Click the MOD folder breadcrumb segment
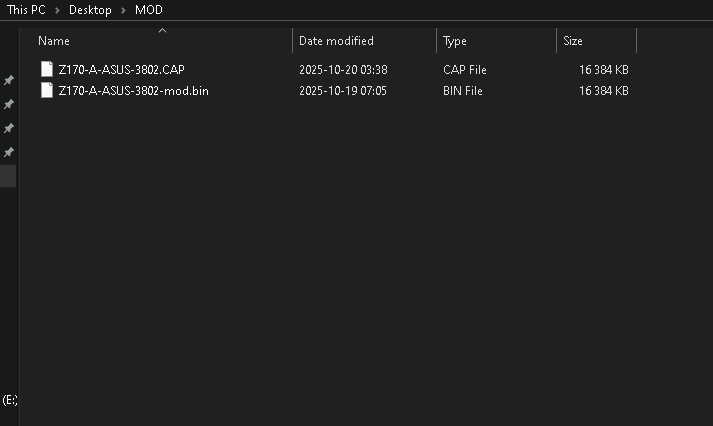Viewport: 713px width, 426px height. pos(148,10)
